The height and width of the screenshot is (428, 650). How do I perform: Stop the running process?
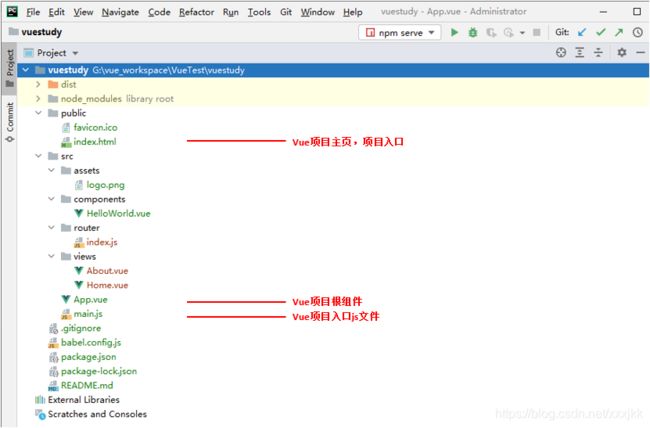pos(536,32)
